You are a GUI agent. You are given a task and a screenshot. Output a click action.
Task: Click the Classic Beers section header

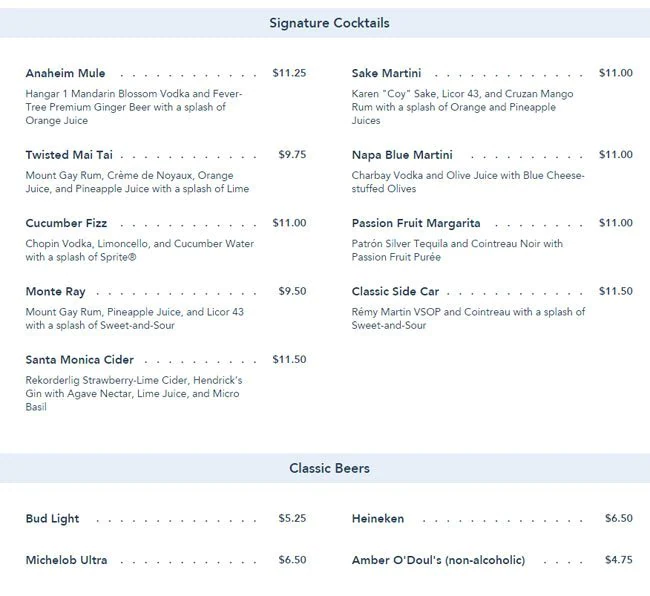(329, 468)
